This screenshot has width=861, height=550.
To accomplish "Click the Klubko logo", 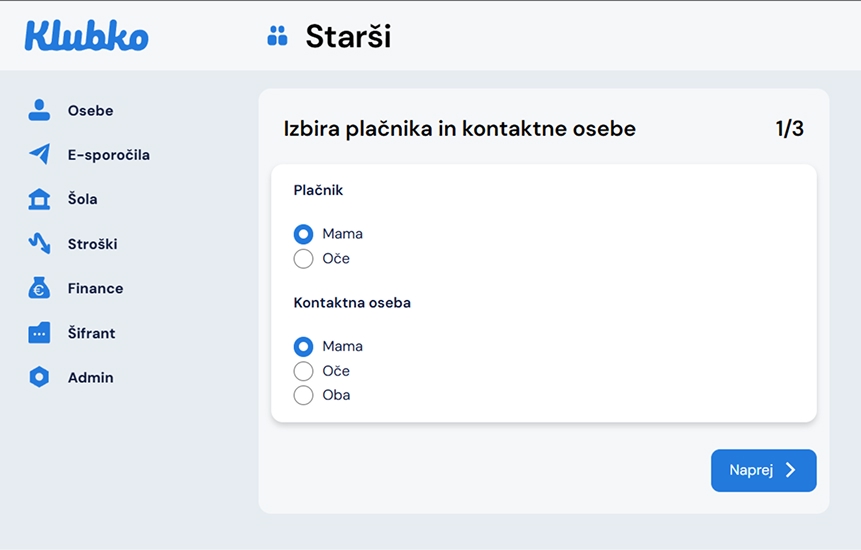I will coord(87,36).
